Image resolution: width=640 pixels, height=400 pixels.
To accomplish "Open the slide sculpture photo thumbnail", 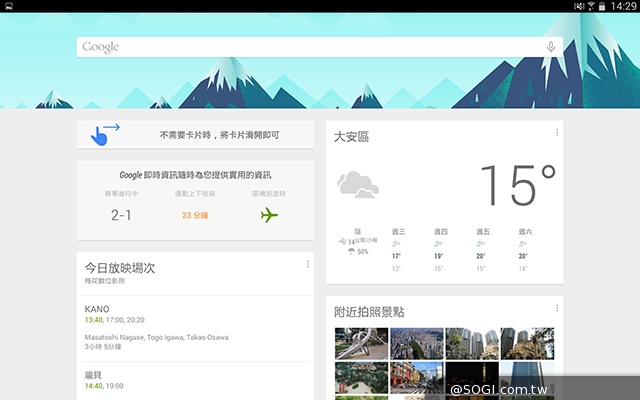I will [362, 343].
